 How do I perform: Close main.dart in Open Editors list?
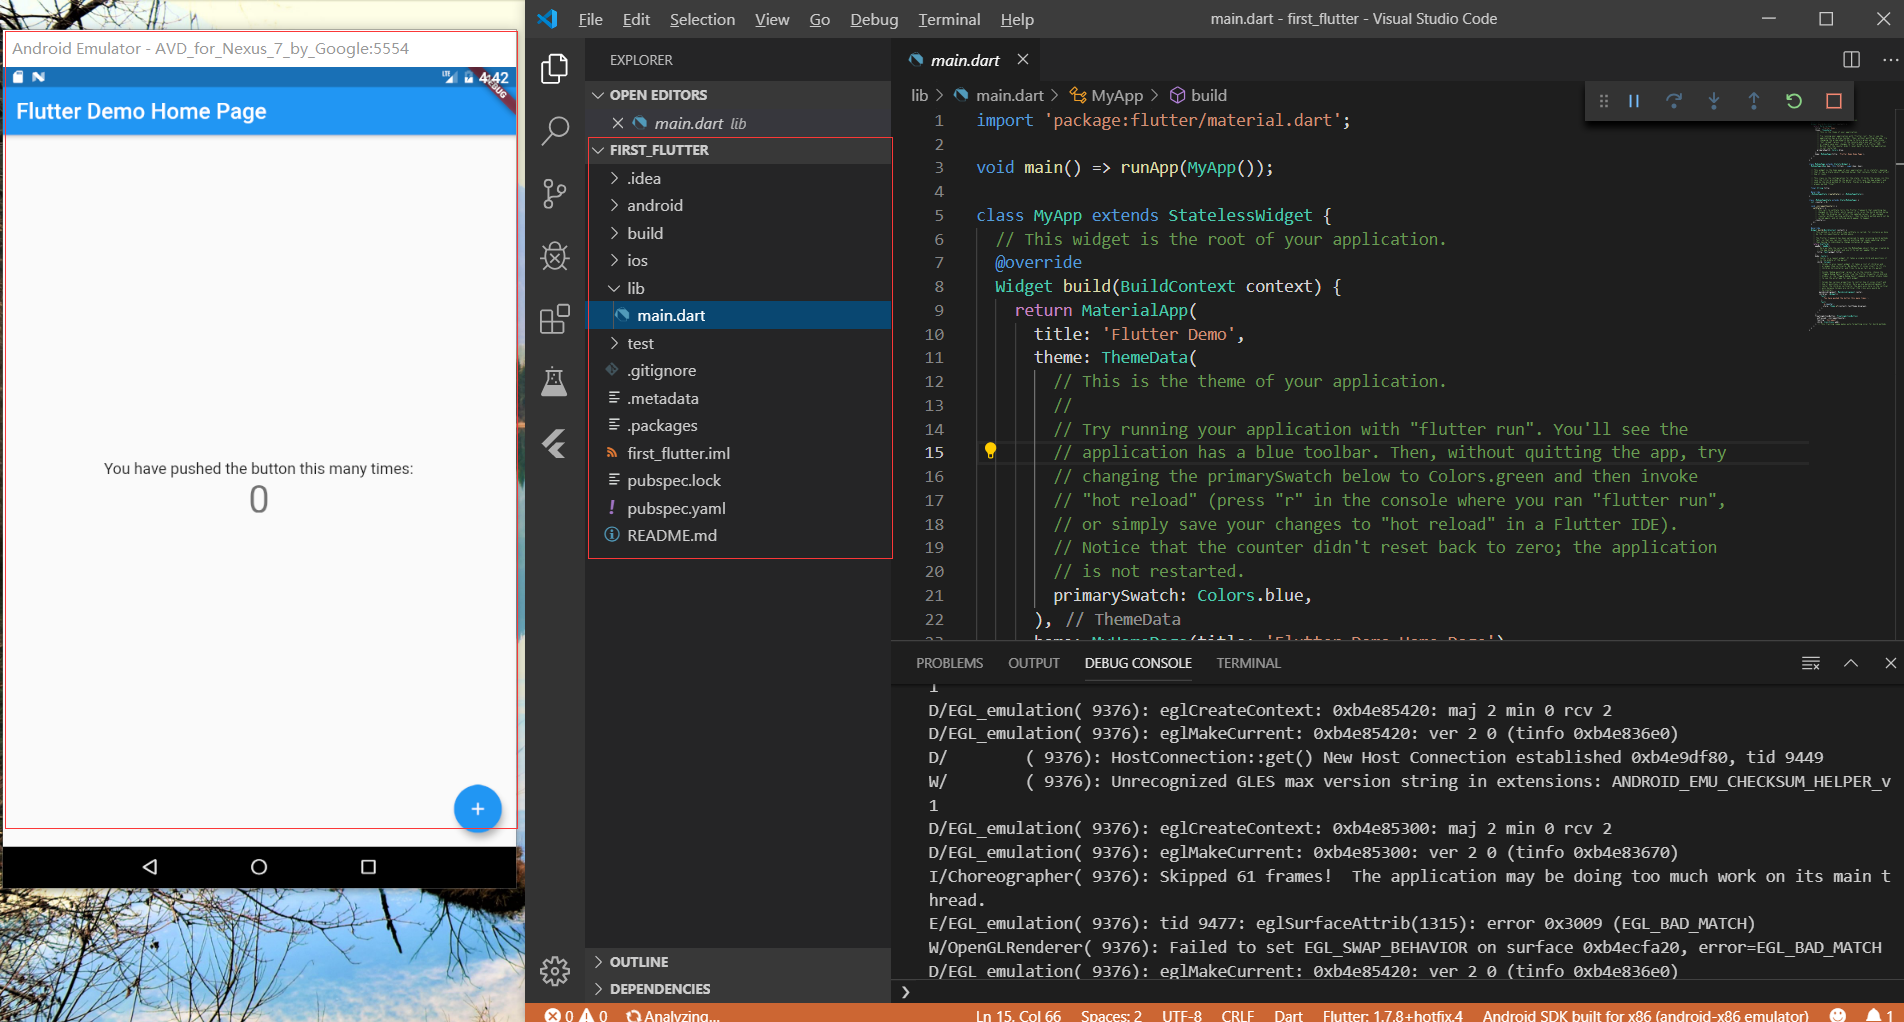pos(618,123)
